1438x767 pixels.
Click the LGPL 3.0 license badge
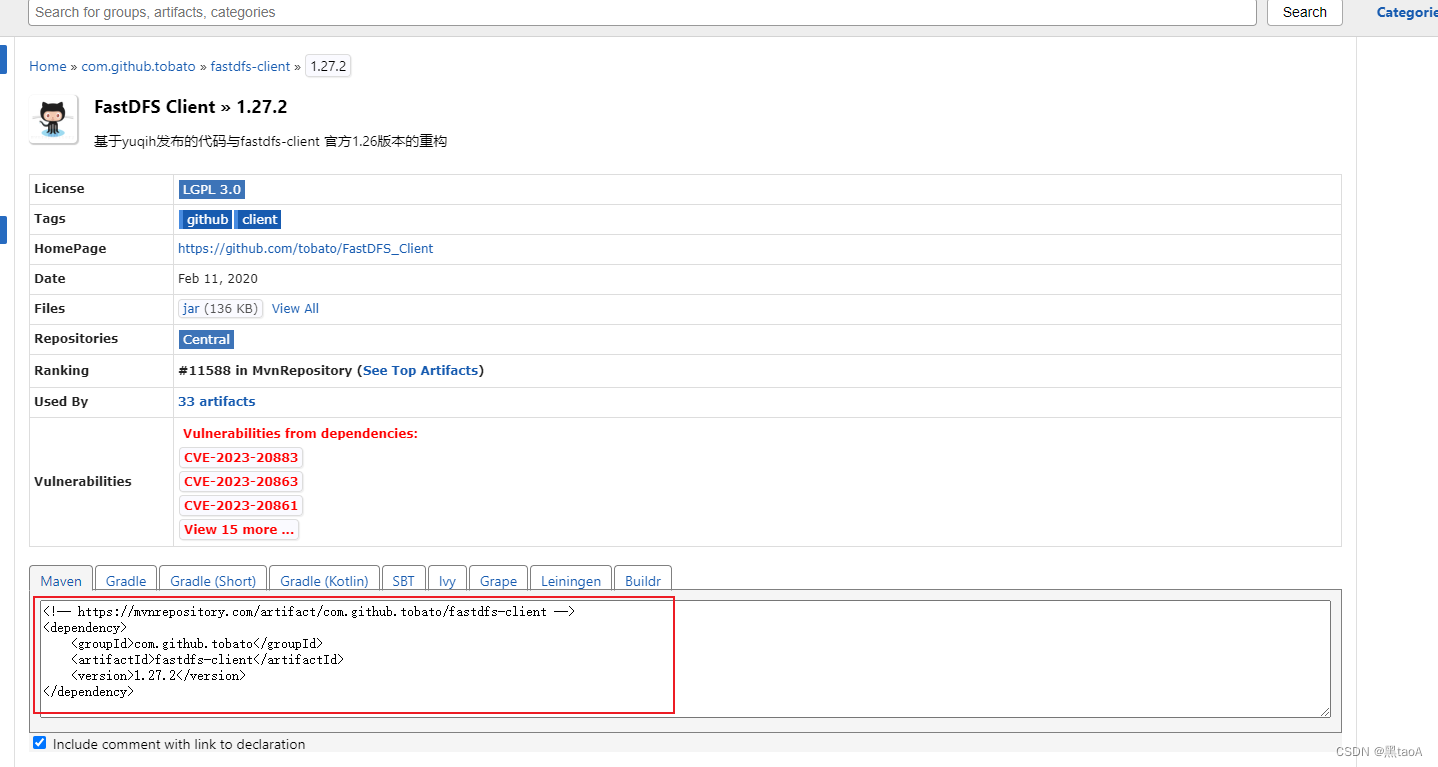coord(211,189)
